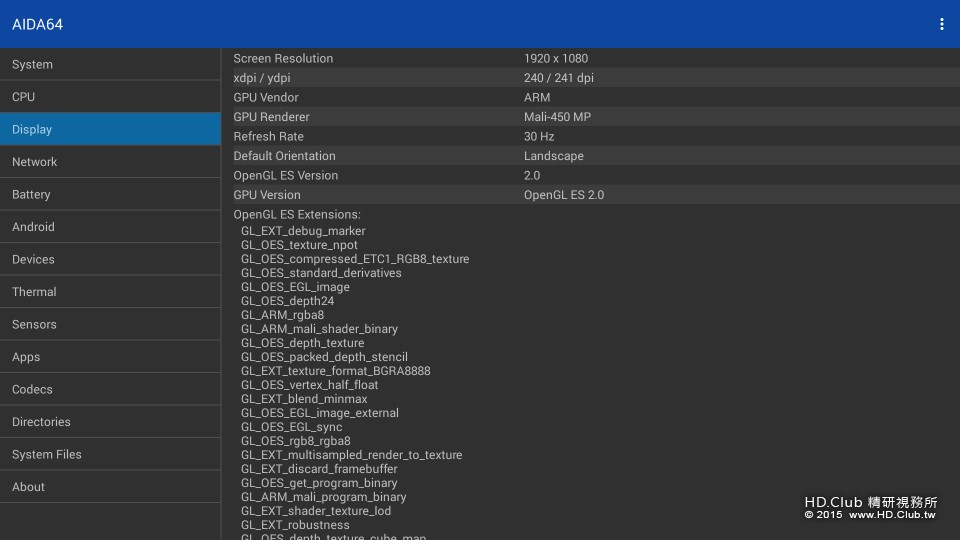960x540 pixels.
Task: Select GL_ARM_mali_program_binary entry
Action: 323,497
